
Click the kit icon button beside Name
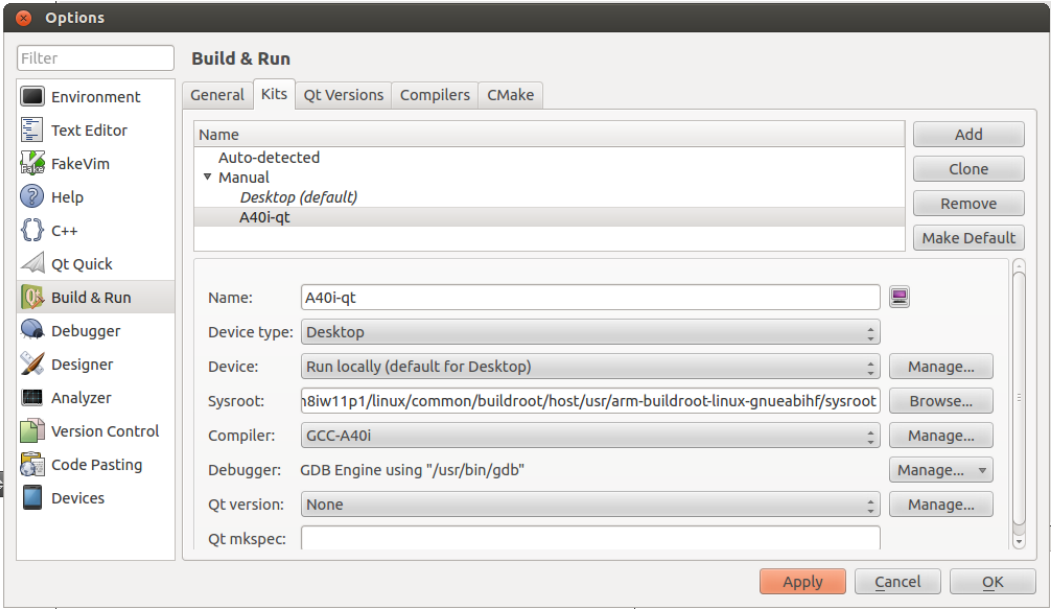pos(899,297)
